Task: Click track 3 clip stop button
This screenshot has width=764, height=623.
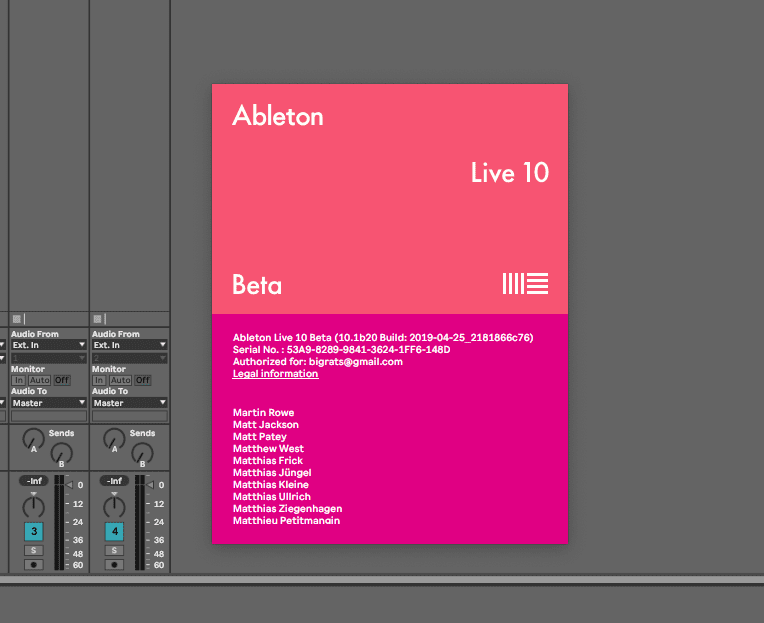Action: coord(17,319)
